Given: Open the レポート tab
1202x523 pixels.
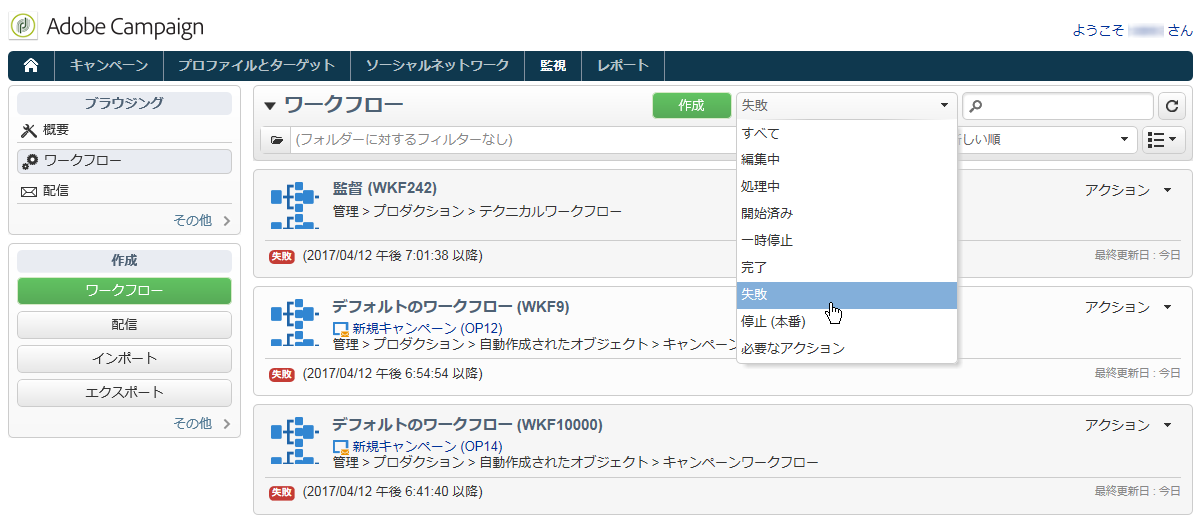Looking at the screenshot, I should point(623,66).
